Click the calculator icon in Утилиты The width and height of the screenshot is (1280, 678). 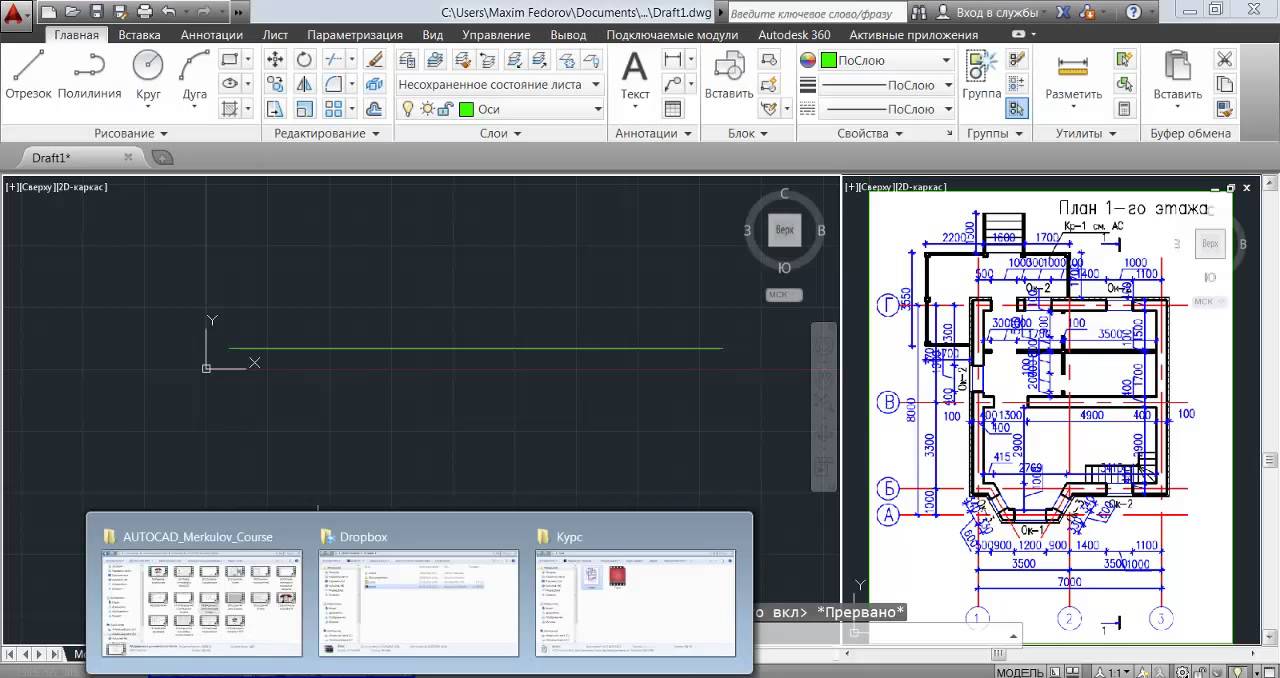pyautogui.click(x=1125, y=109)
